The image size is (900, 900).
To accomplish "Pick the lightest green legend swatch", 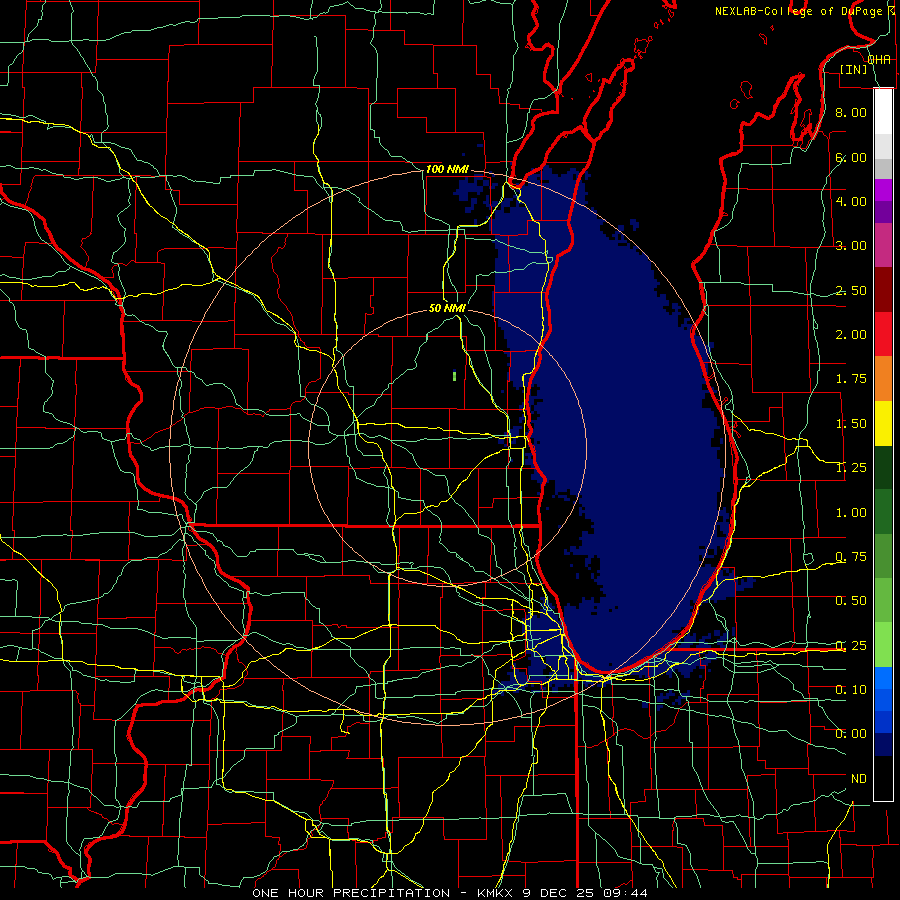I will [883, 645].
